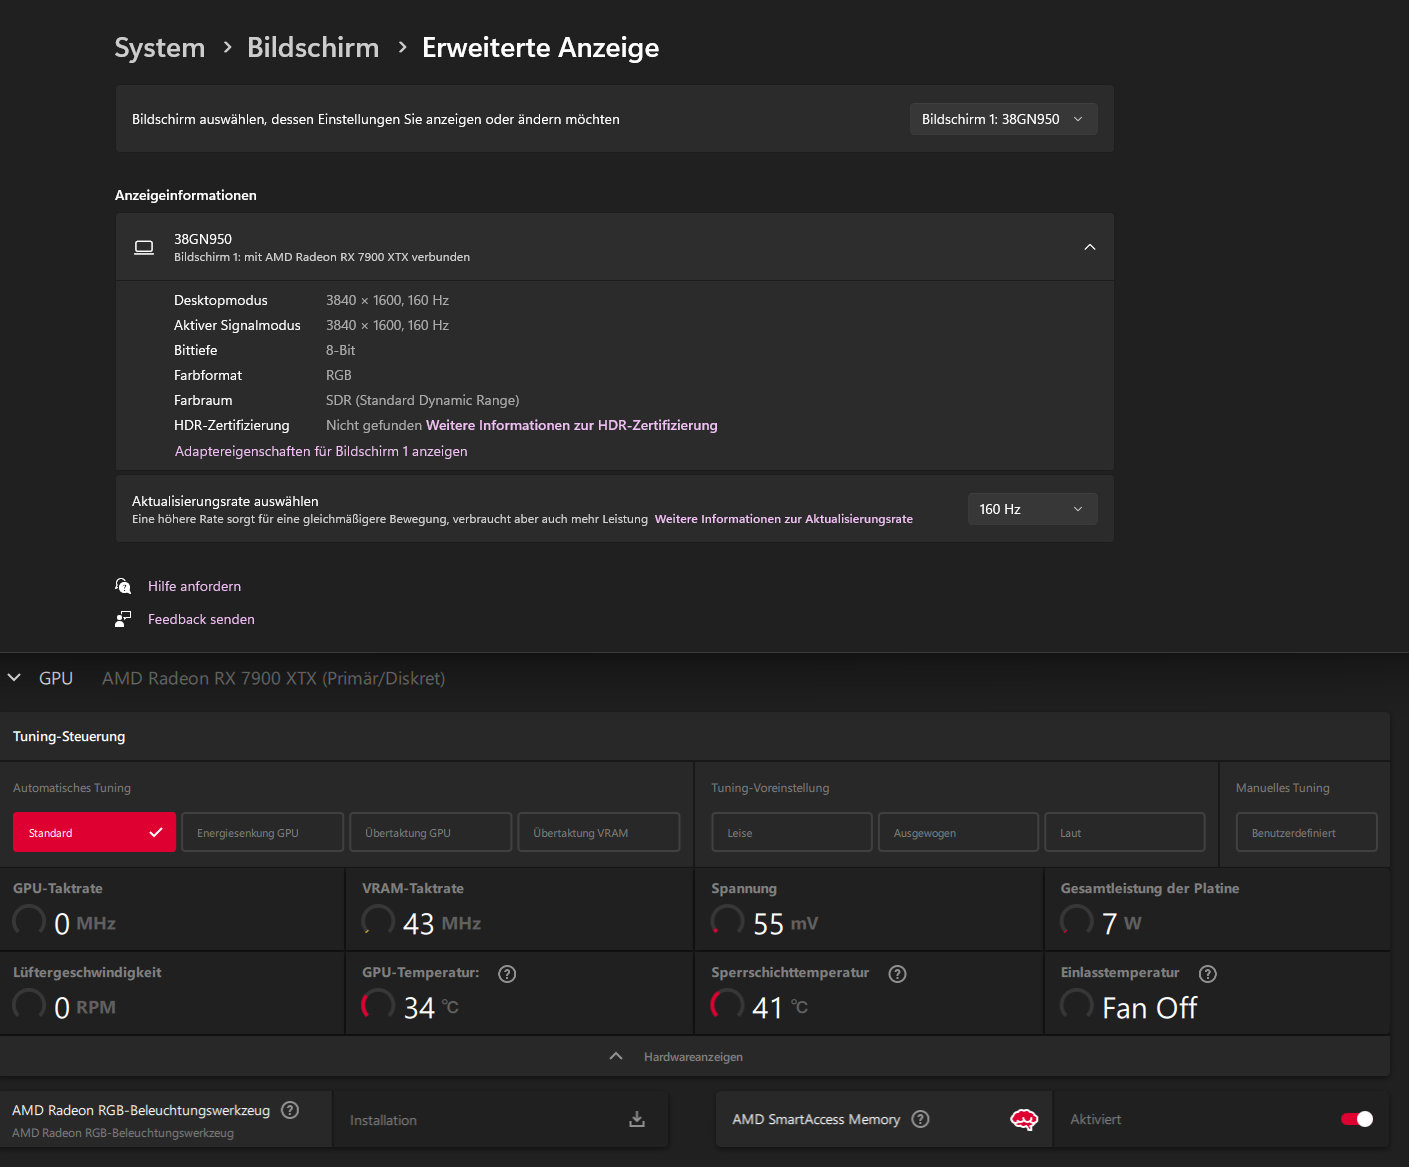This screenshot has height=1167, width=1409.
Task: Open Weitere Informationen zur Aktualisierungsrate link
Action: [783, 519]
